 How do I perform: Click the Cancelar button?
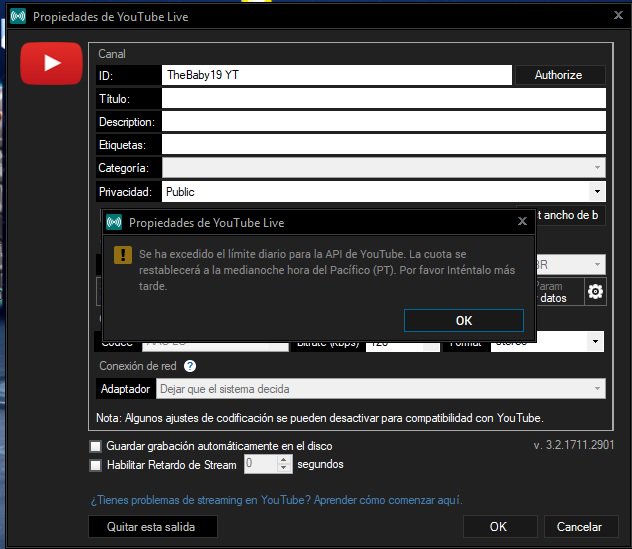pos(580,526)
